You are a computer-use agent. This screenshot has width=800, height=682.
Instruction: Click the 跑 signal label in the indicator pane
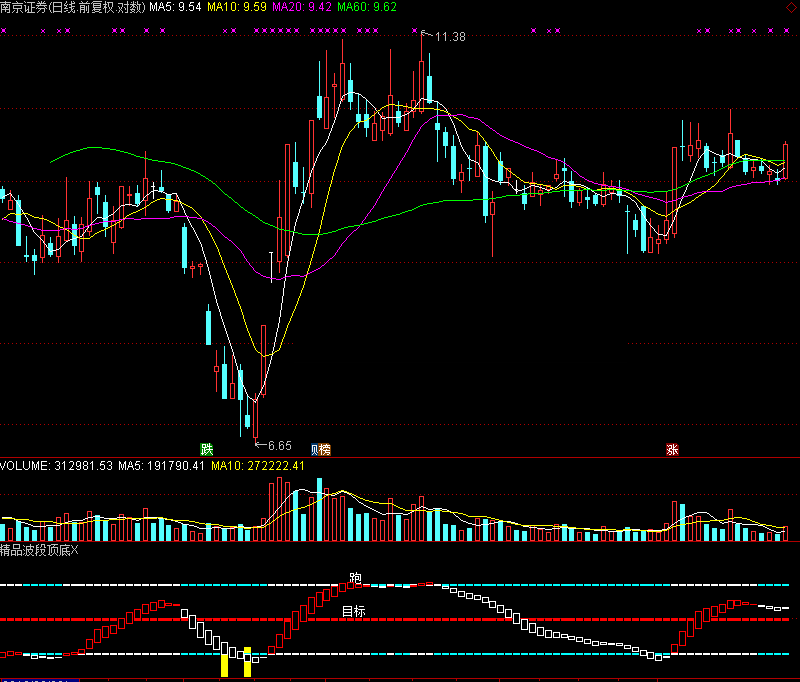point(355,578)
